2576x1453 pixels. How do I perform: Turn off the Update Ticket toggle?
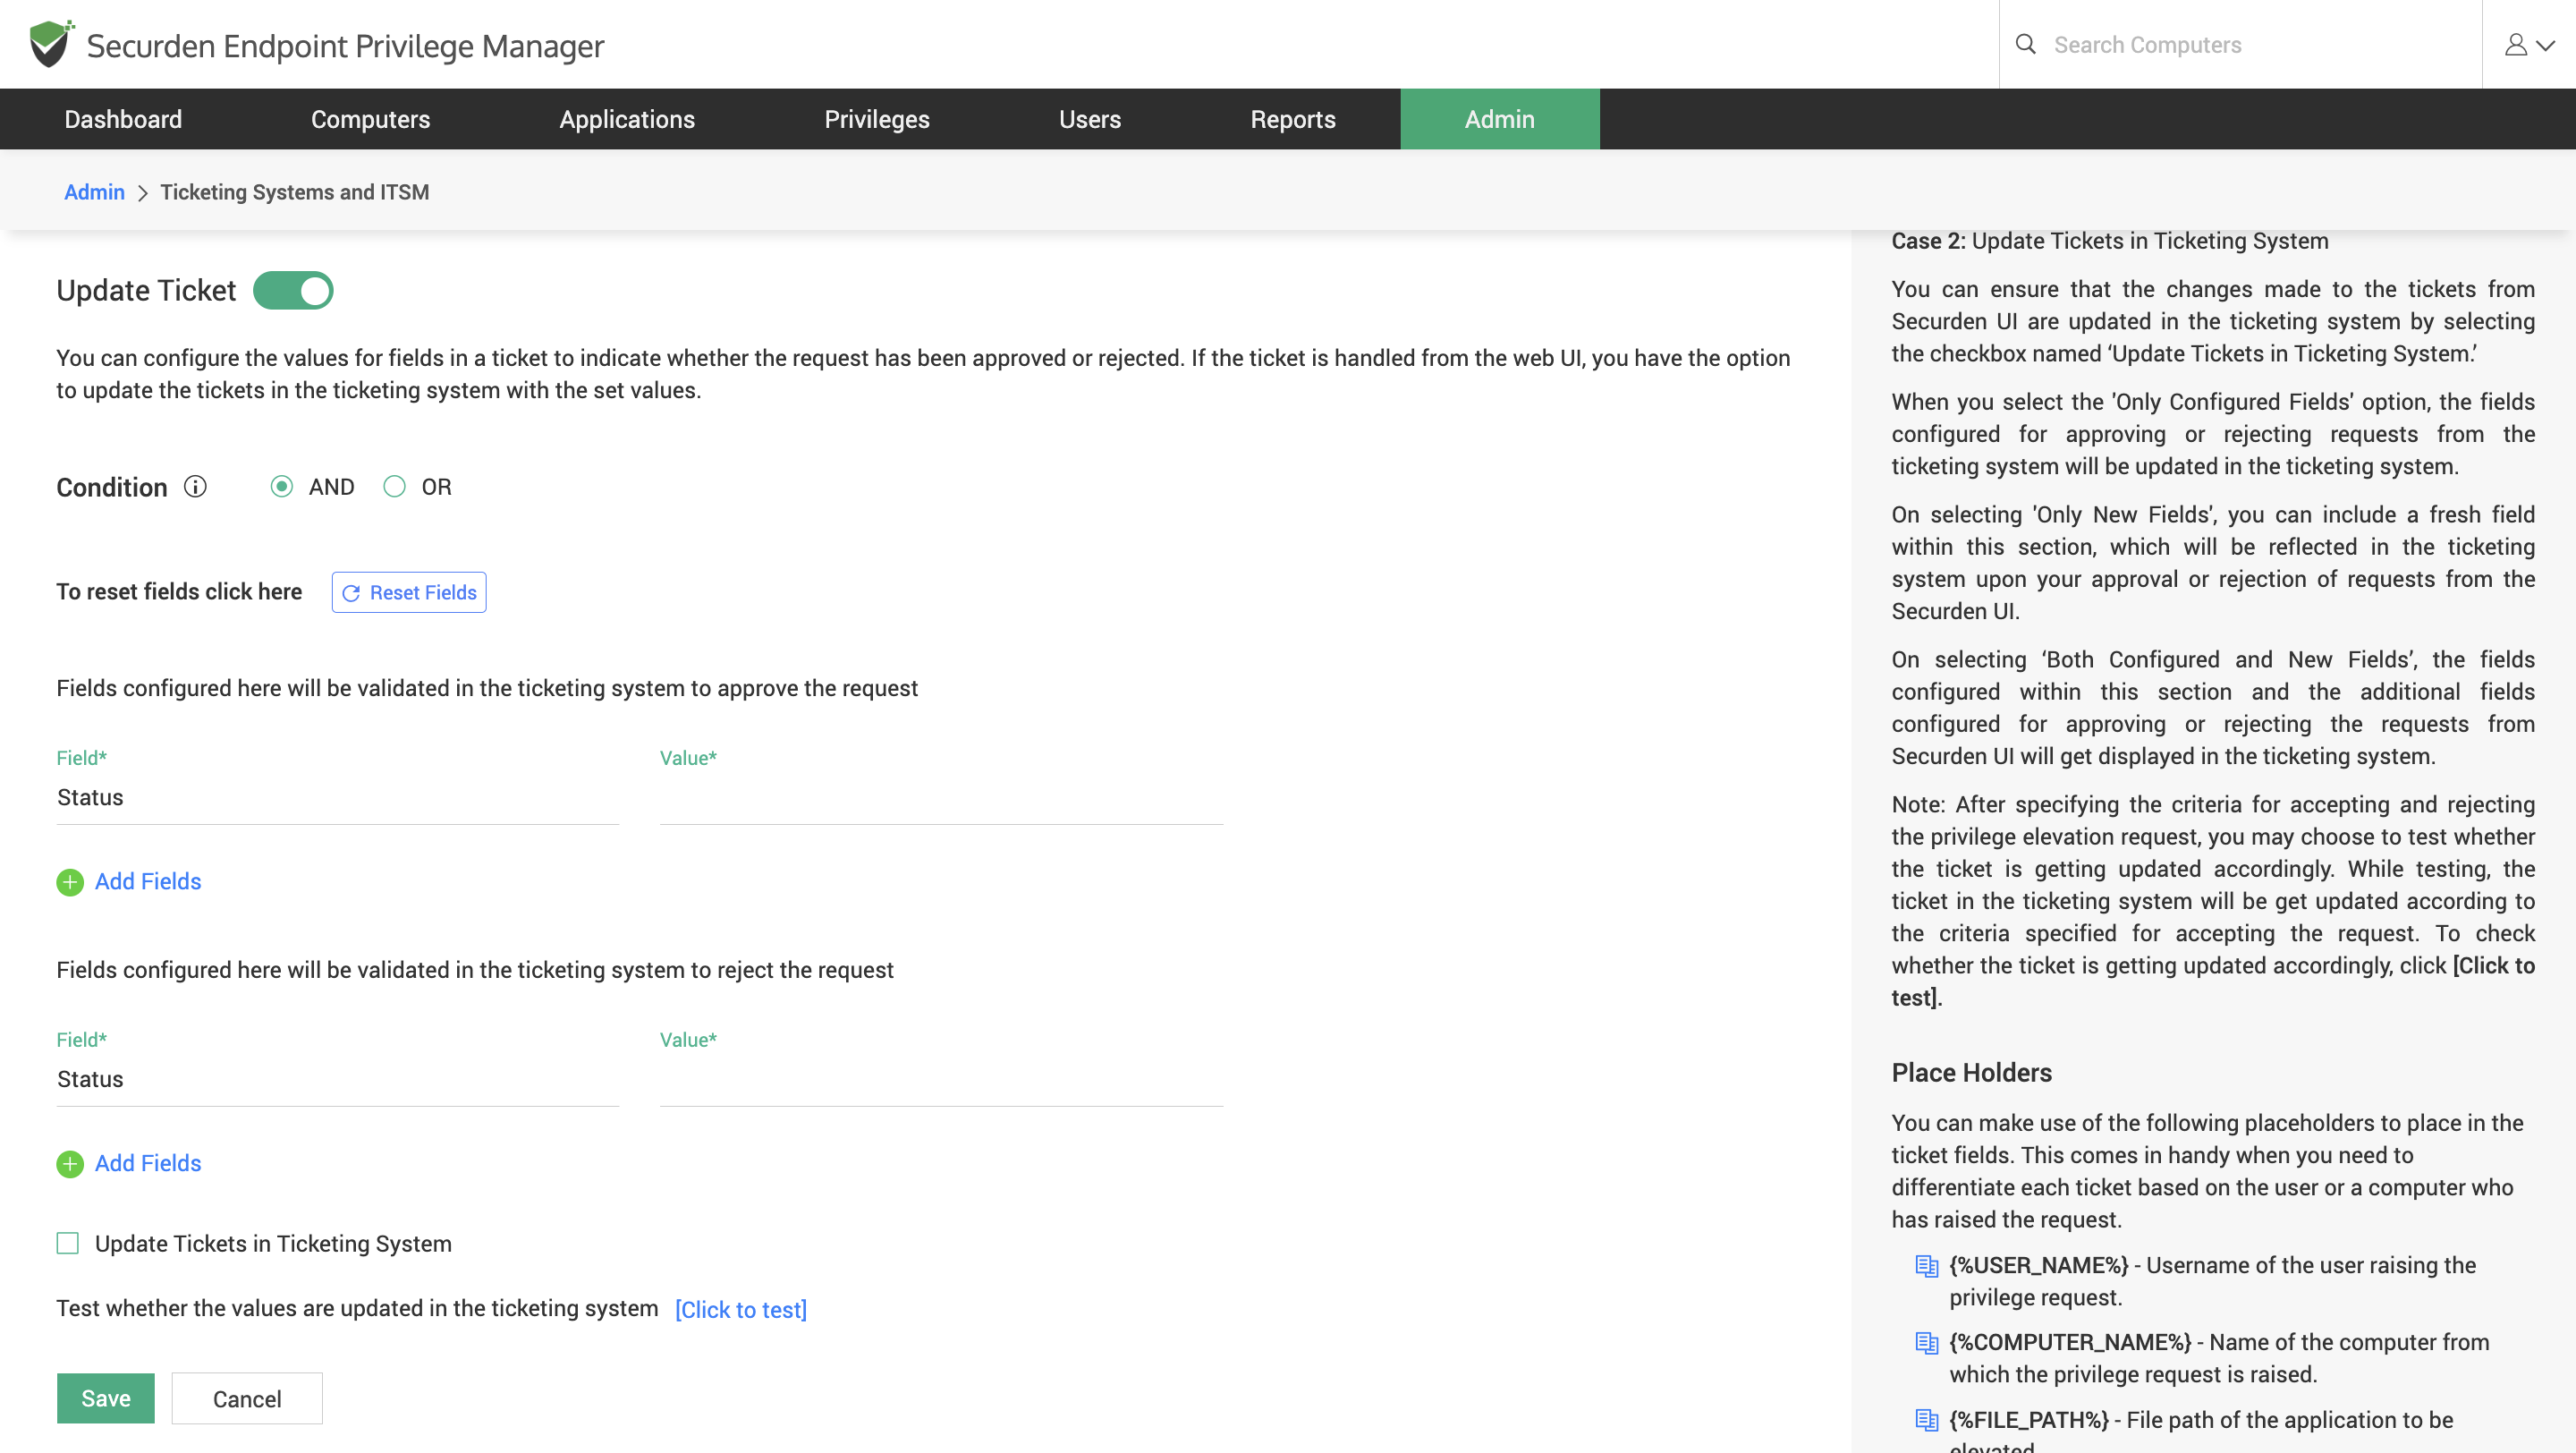pos(293,291)
